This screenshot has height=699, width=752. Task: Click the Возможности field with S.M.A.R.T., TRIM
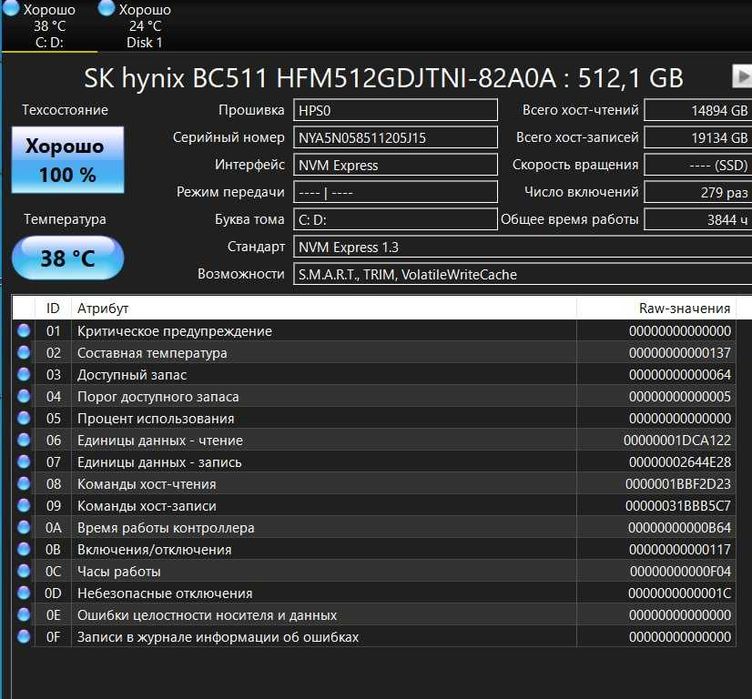pyautogui.click(x=523, y=274)
